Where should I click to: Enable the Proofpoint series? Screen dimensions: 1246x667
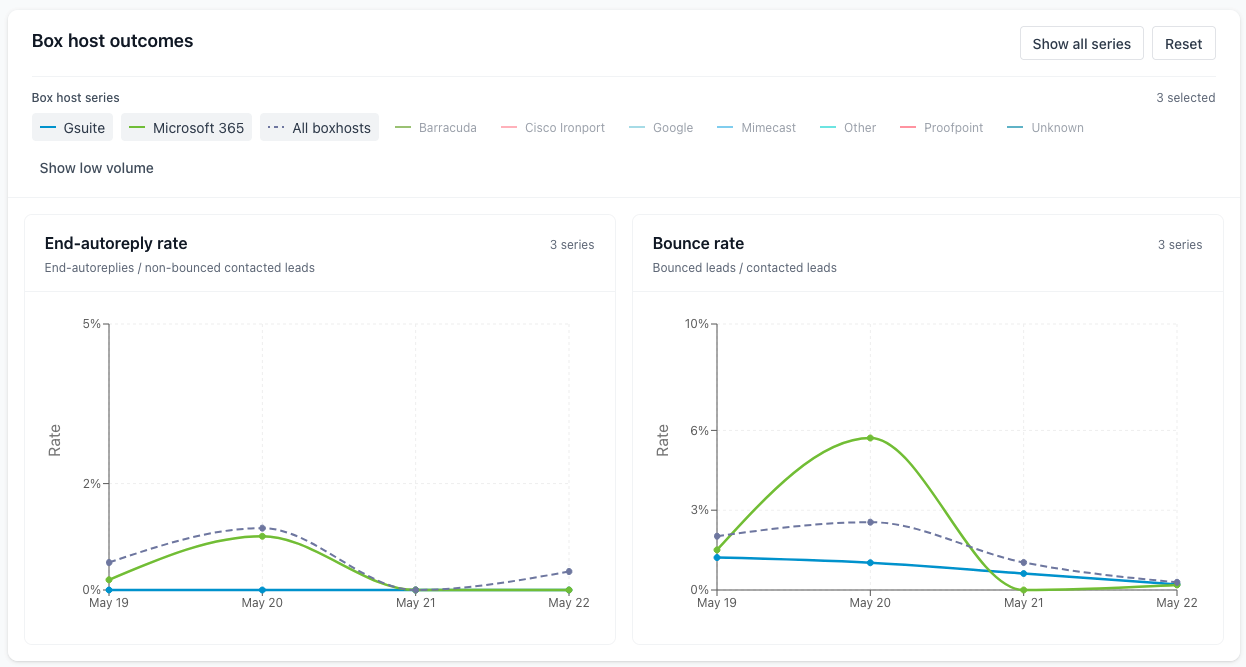942,128
